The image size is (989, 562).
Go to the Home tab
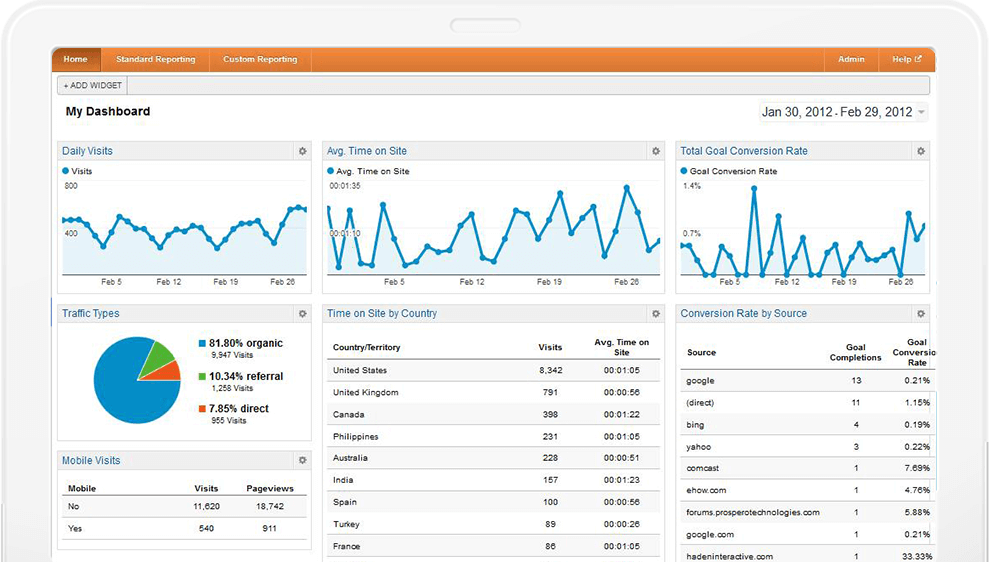point(75,59)
